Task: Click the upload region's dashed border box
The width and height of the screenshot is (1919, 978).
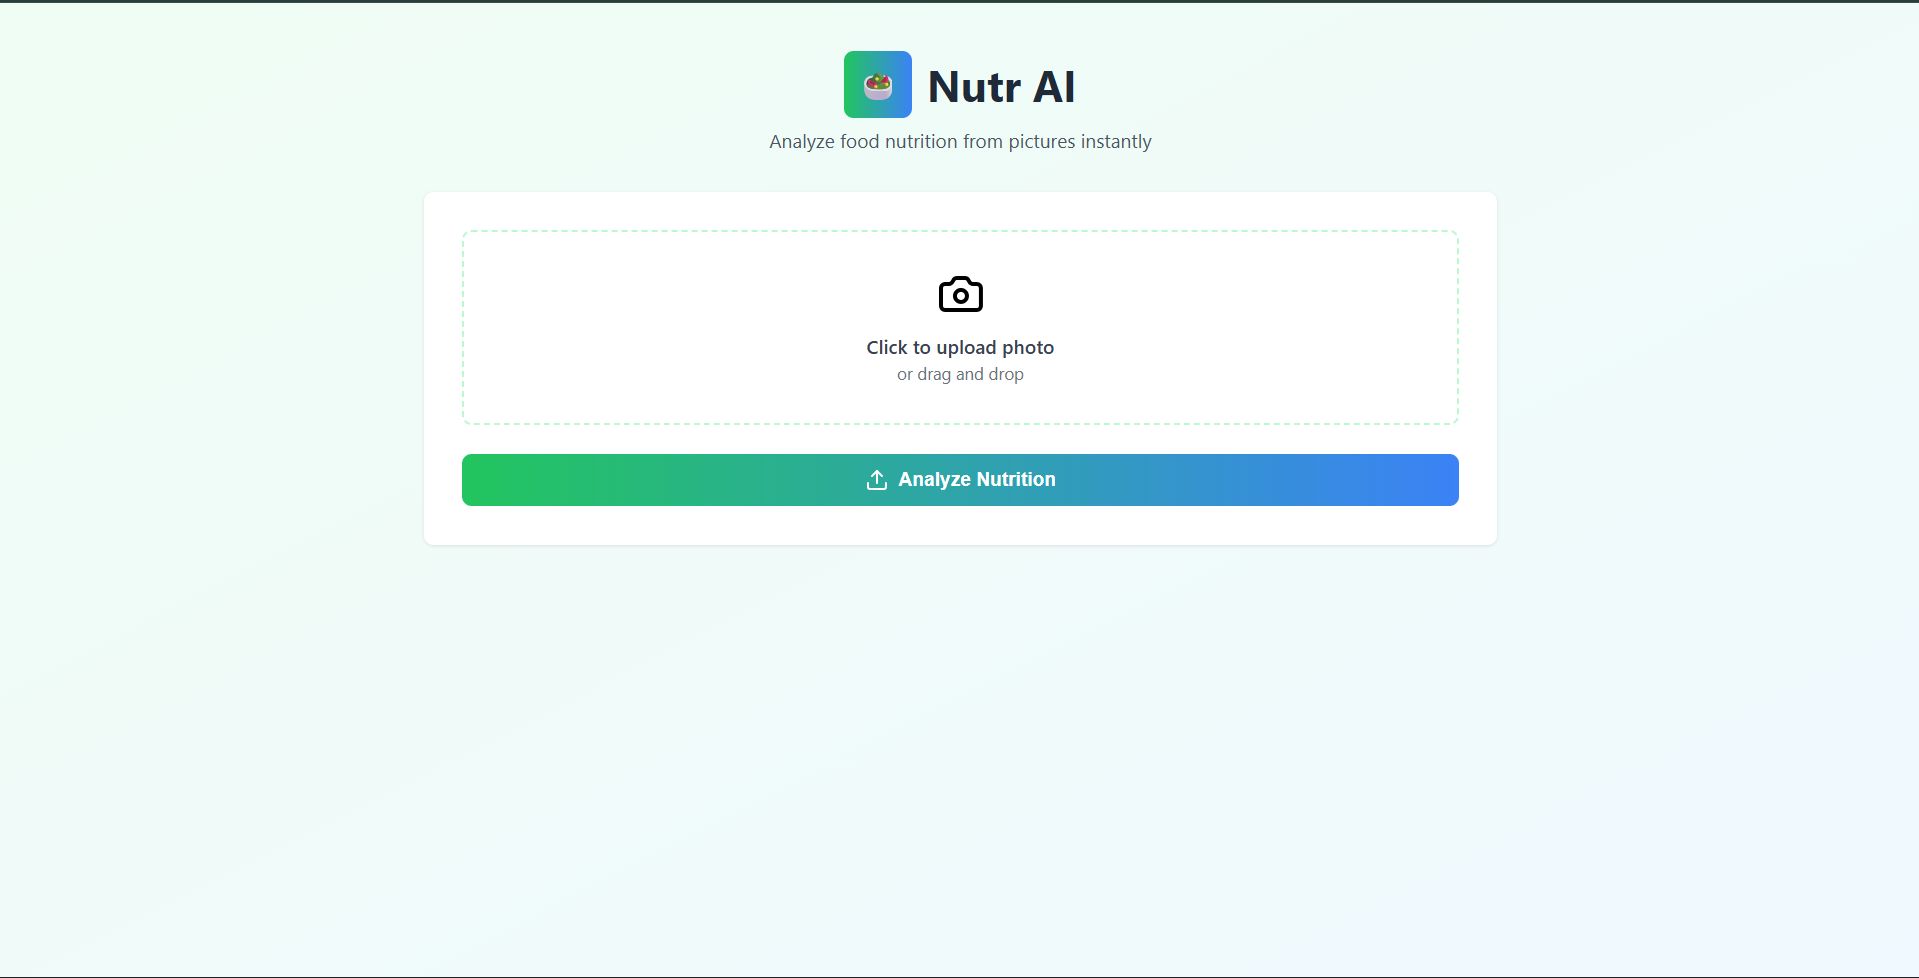Action: [x=959, y=327]
